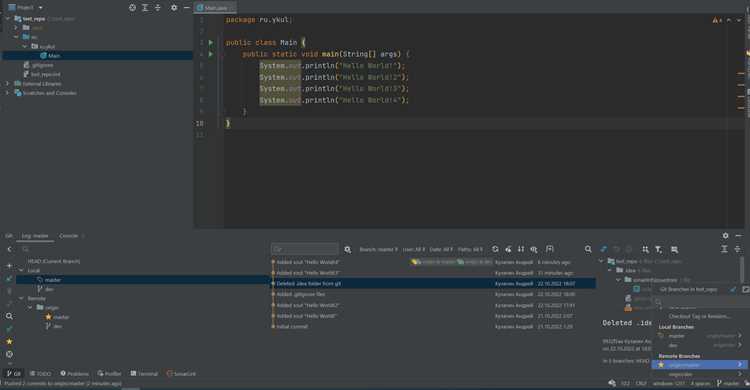Select local dev branch in Git branches tree
750x390 pixels.
46,289
